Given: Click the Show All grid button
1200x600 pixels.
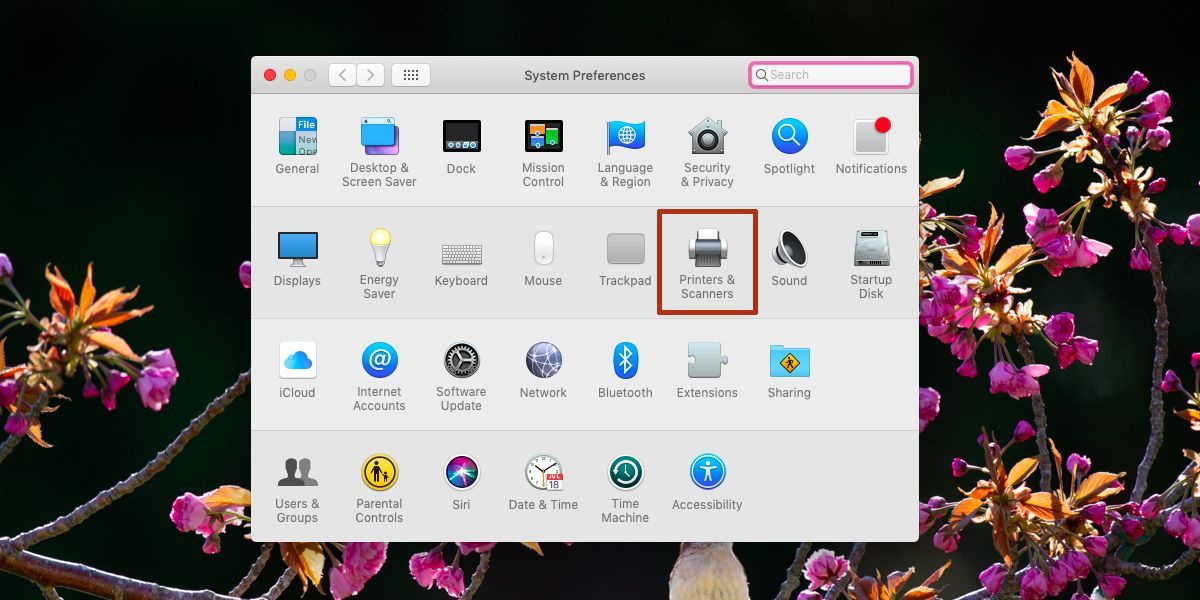Looking at the screenshot, I should [x=411, y=75].
